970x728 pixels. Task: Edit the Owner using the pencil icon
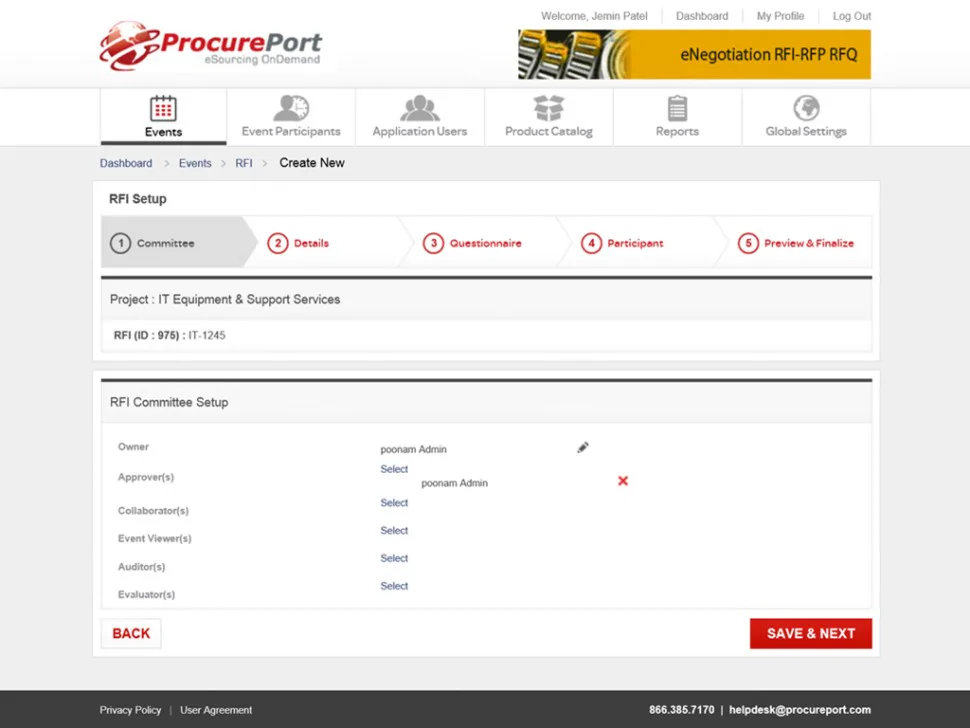[x=583, y=447]
